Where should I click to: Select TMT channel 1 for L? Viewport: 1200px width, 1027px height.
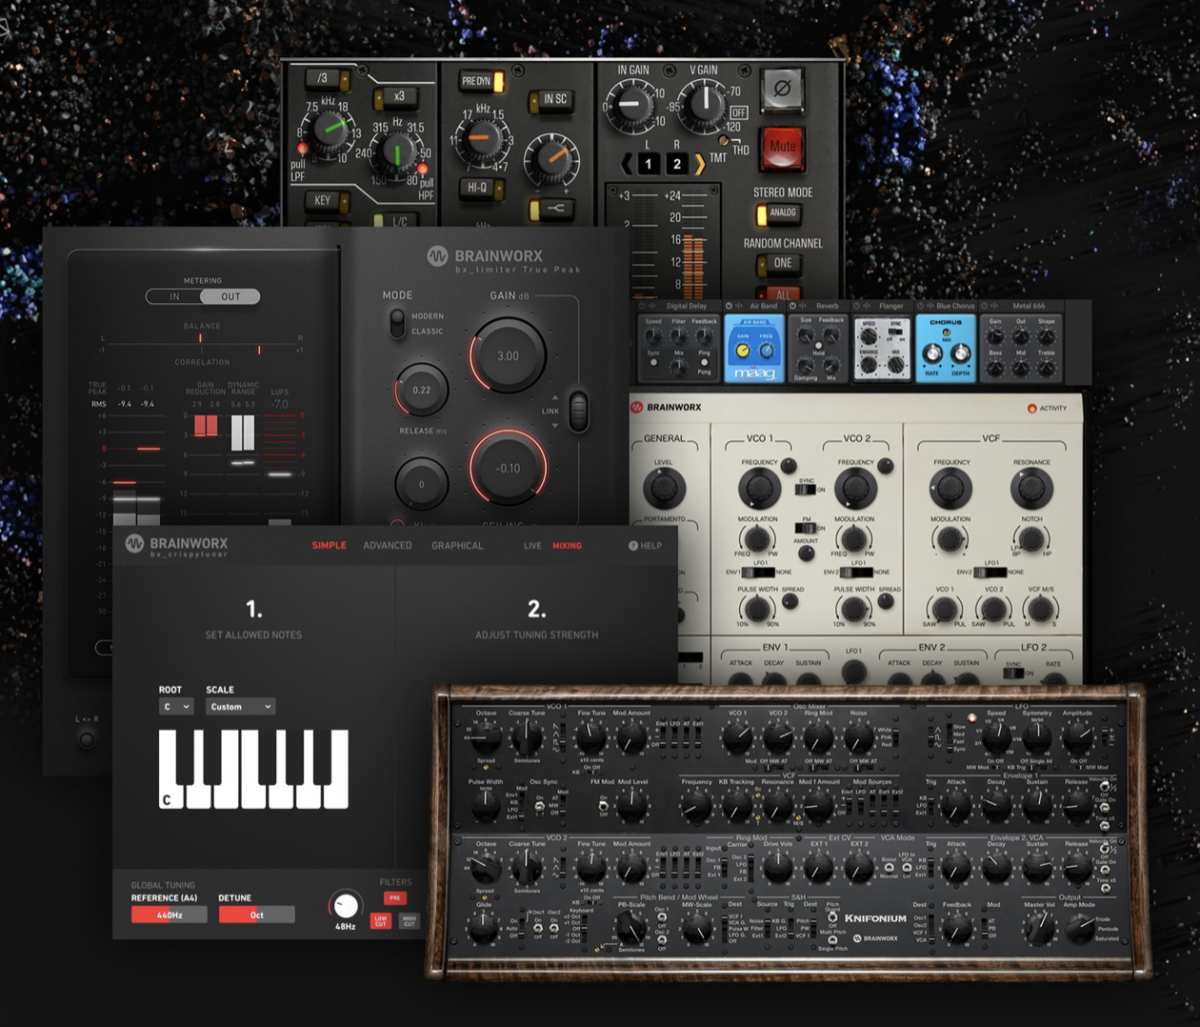[648, 164]
